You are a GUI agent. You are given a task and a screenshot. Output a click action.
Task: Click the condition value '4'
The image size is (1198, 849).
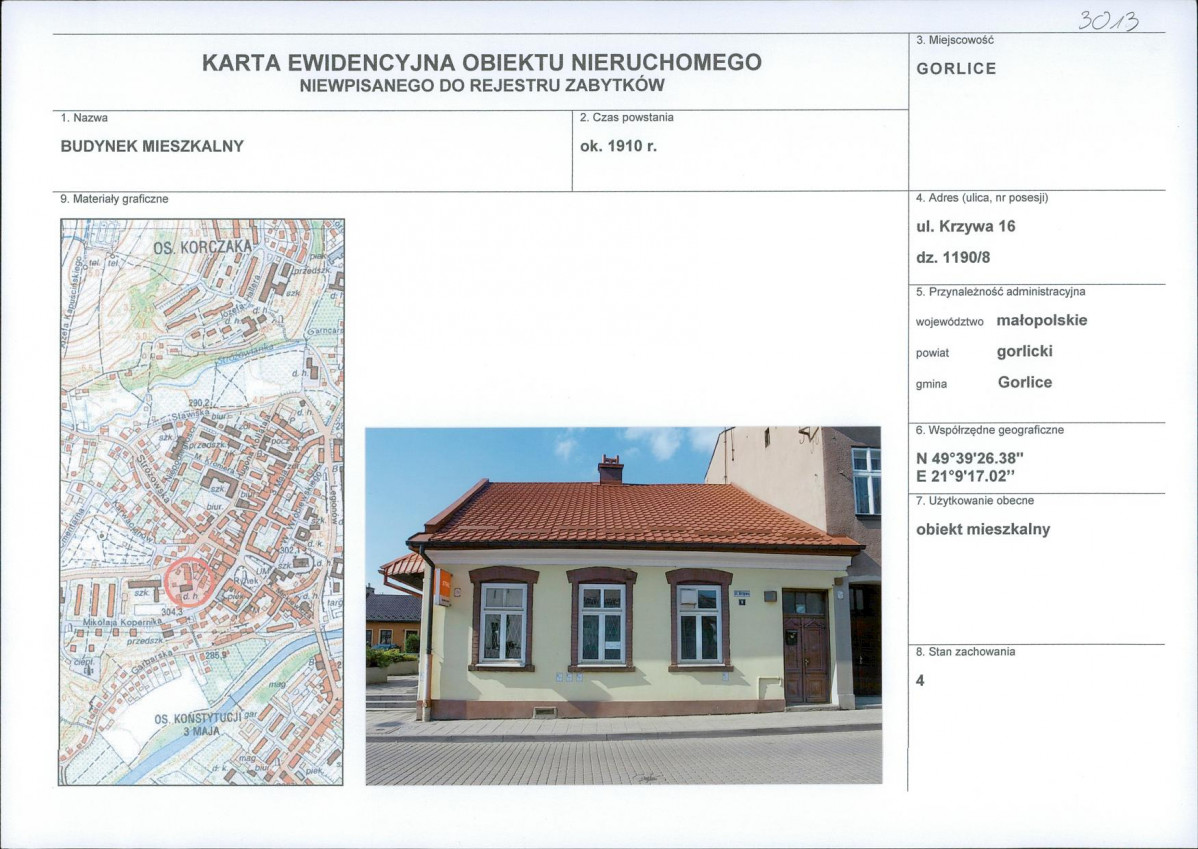click(920, 680)
